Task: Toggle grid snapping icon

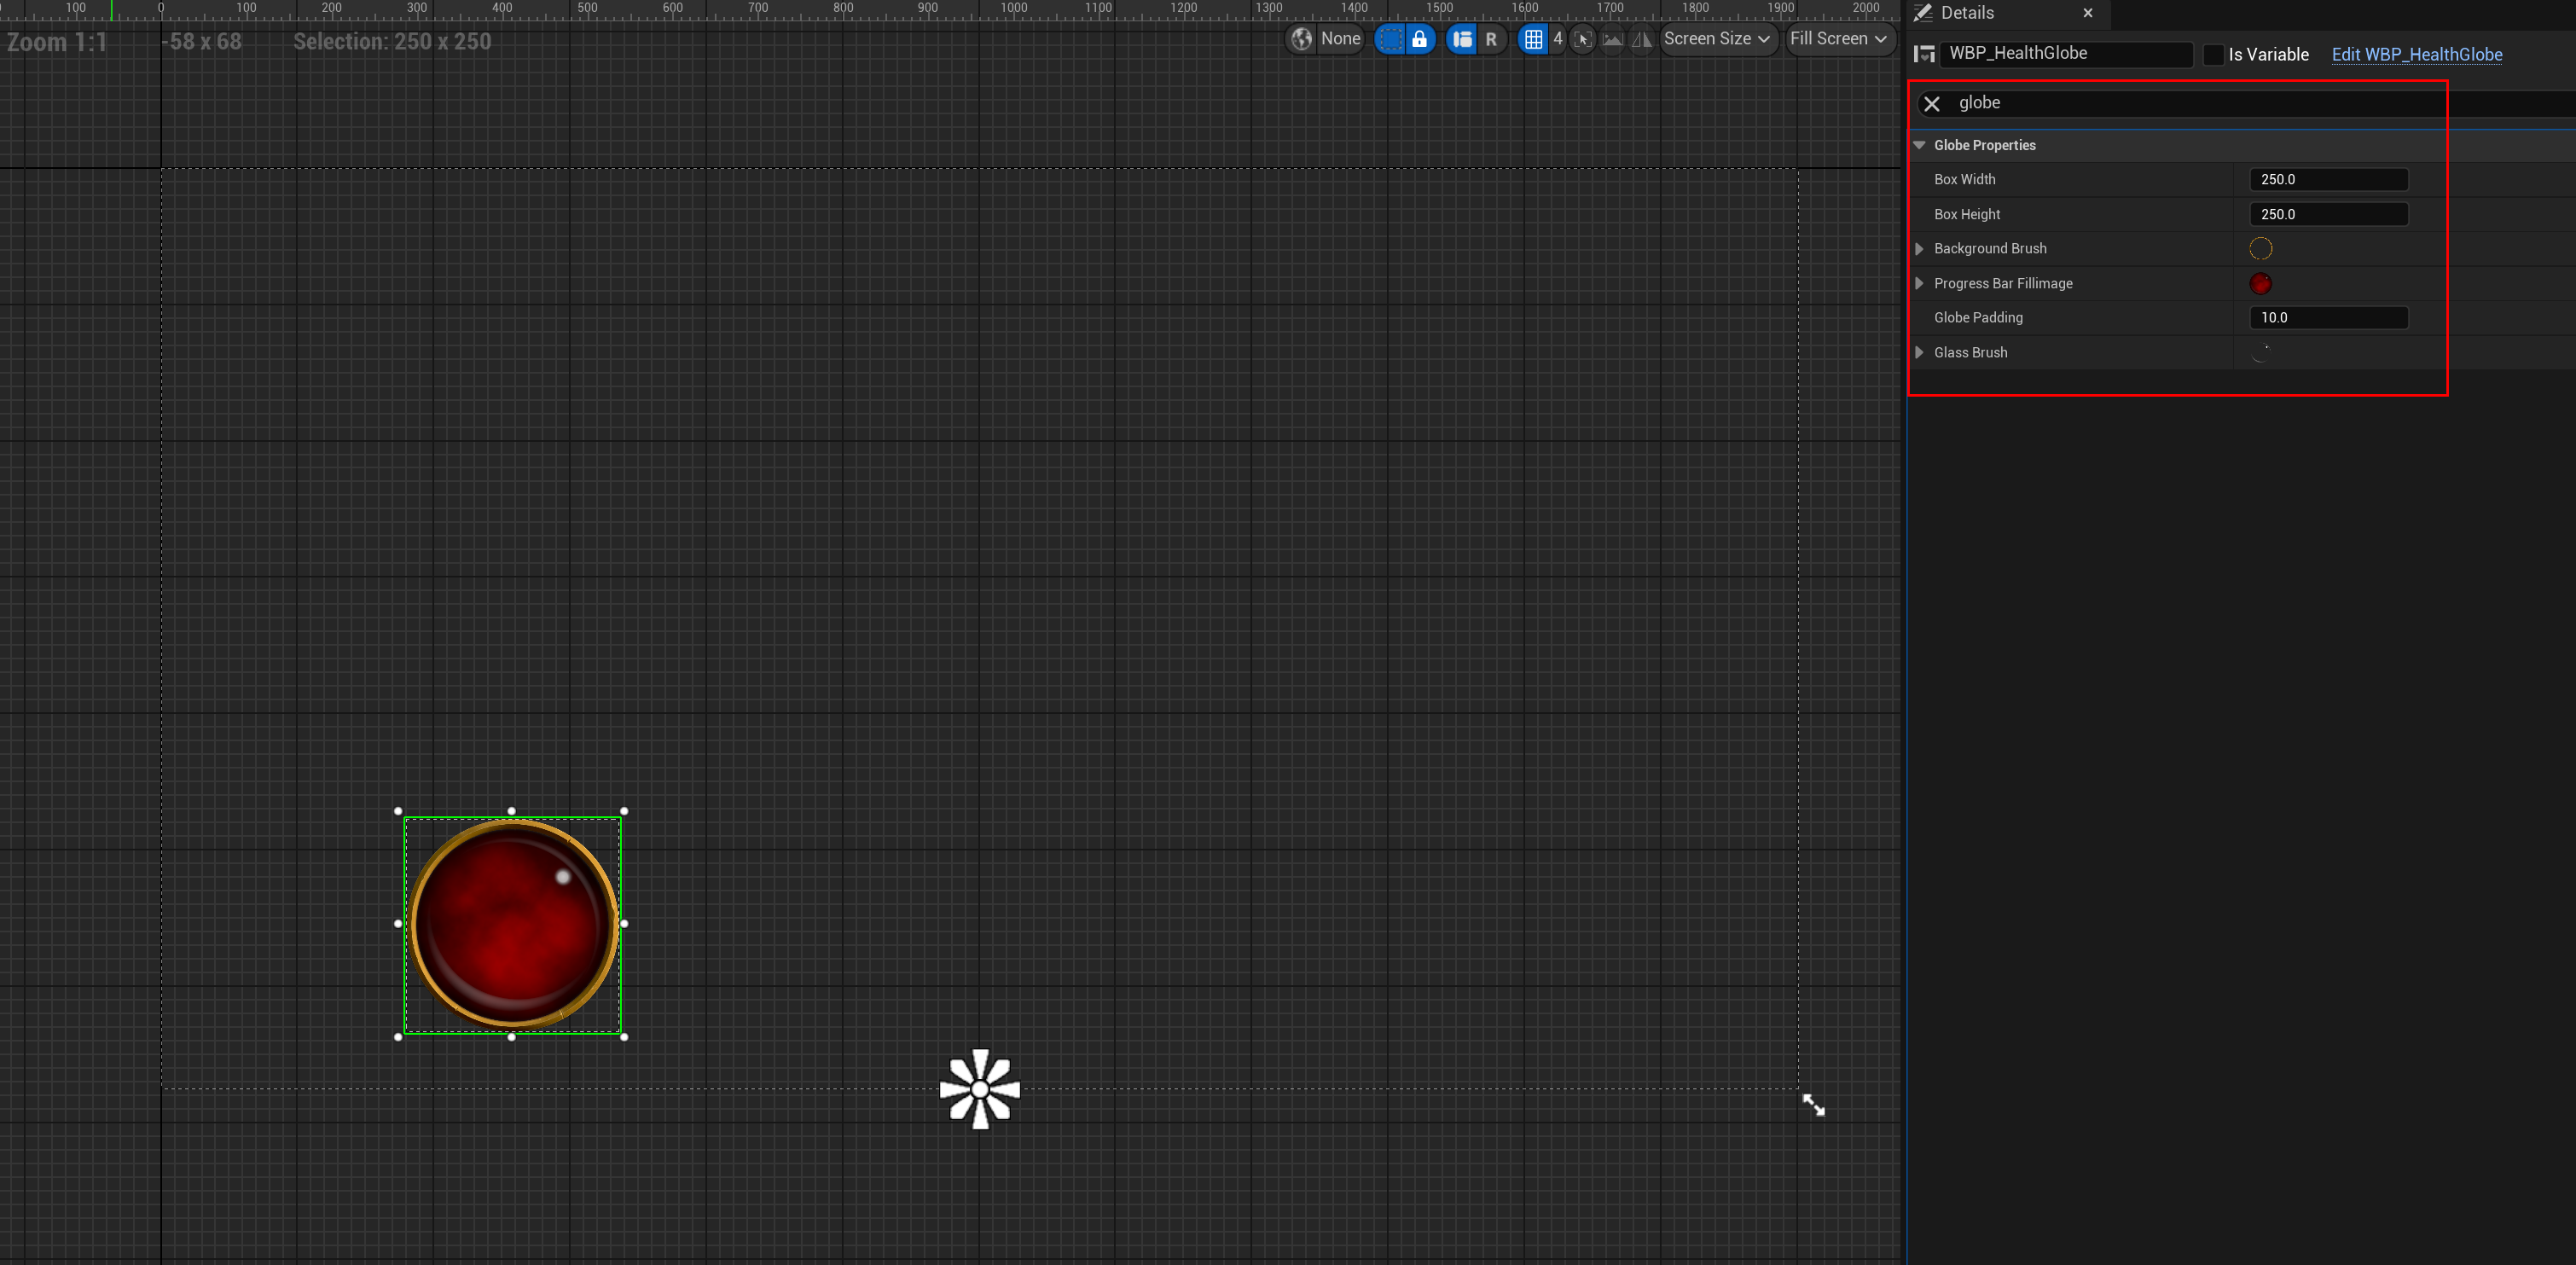Action: (1533, 39)
